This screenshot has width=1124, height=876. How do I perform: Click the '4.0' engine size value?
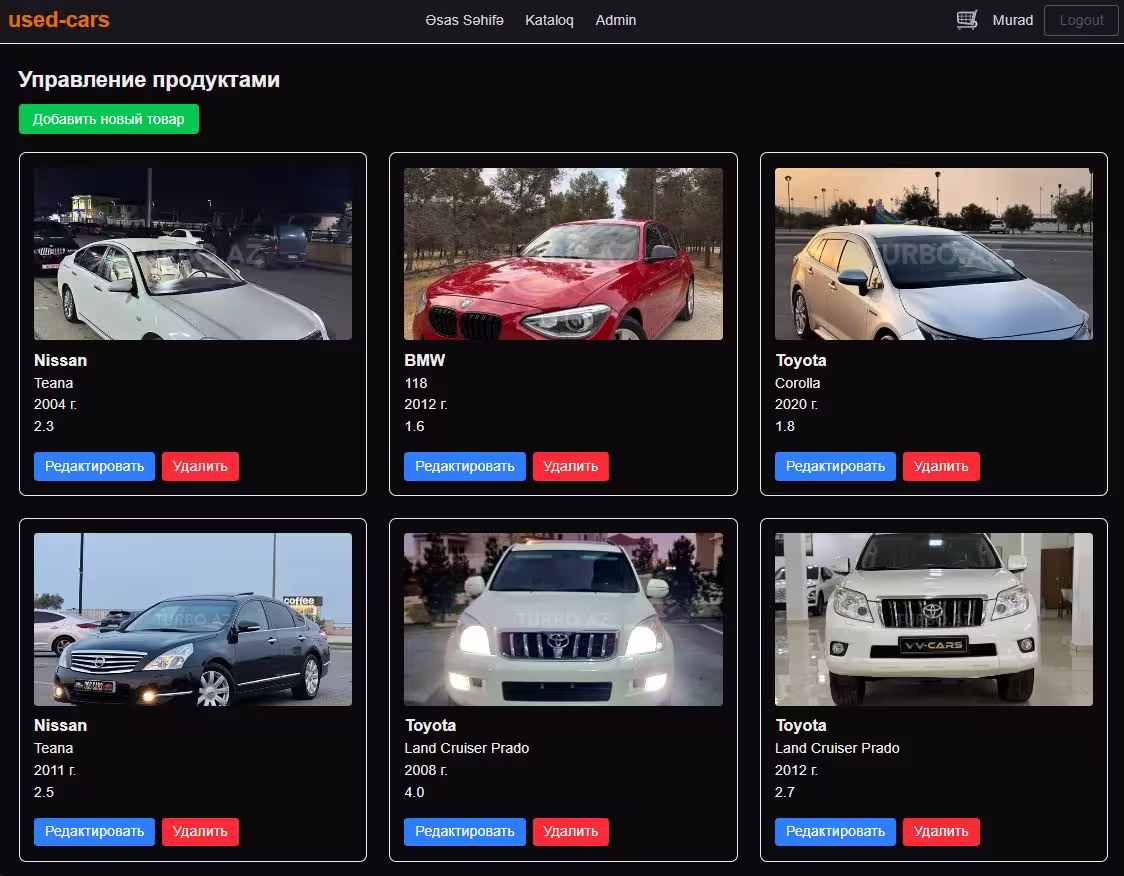[414, 792]
